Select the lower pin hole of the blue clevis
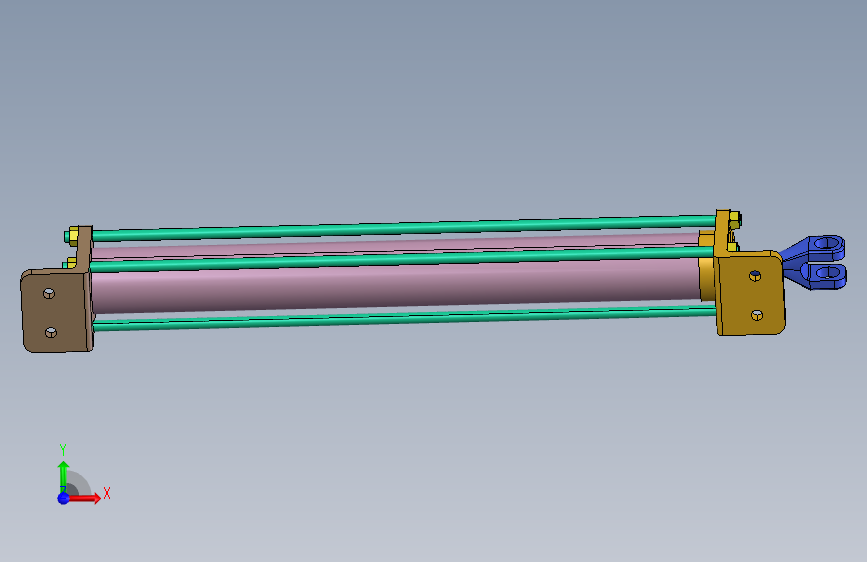The height and width of the screenshot is (562, 867). click(x=828, y=271)
